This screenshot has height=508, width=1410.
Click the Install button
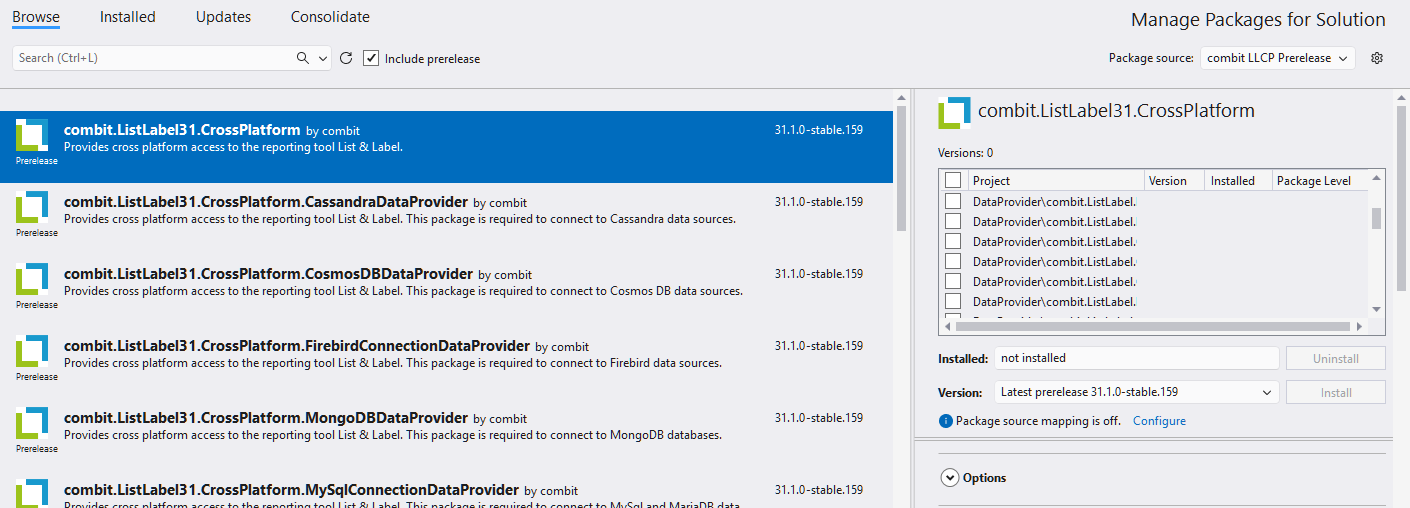(x=1335, y=393)
